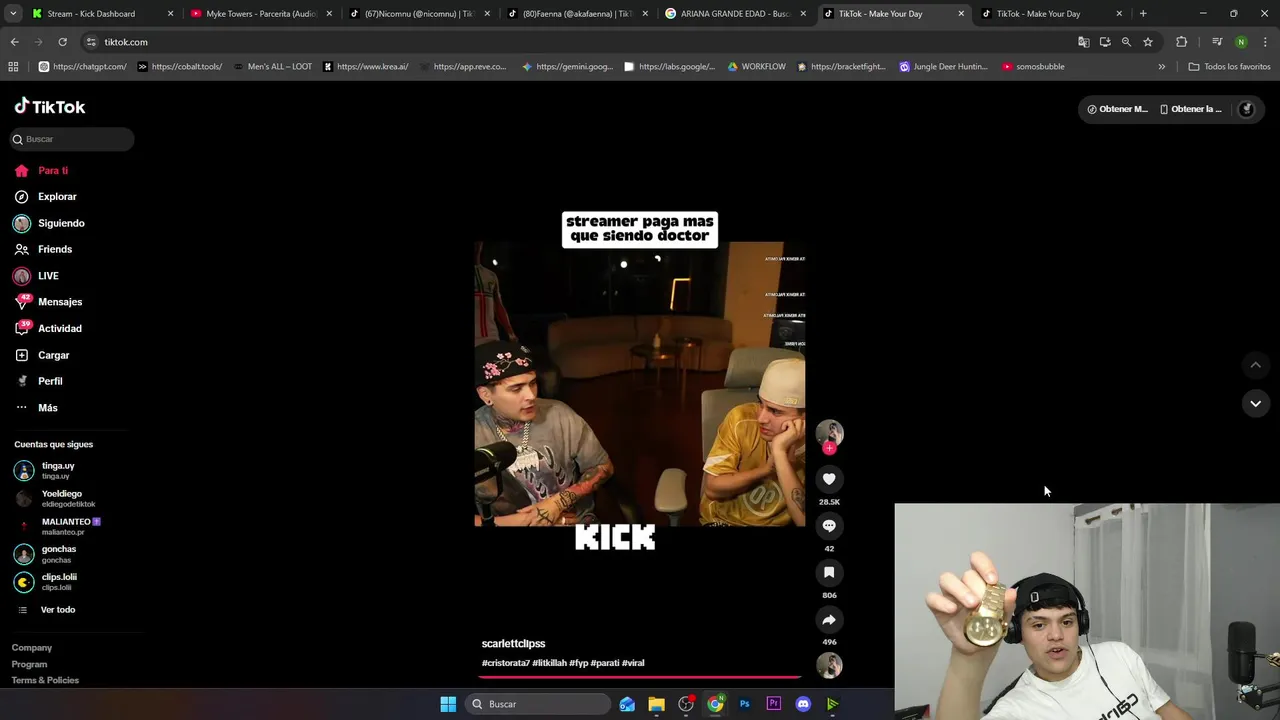Open a new browser tab
This screenshot has width=1280, height=720.
click(x=1143, y=14)
